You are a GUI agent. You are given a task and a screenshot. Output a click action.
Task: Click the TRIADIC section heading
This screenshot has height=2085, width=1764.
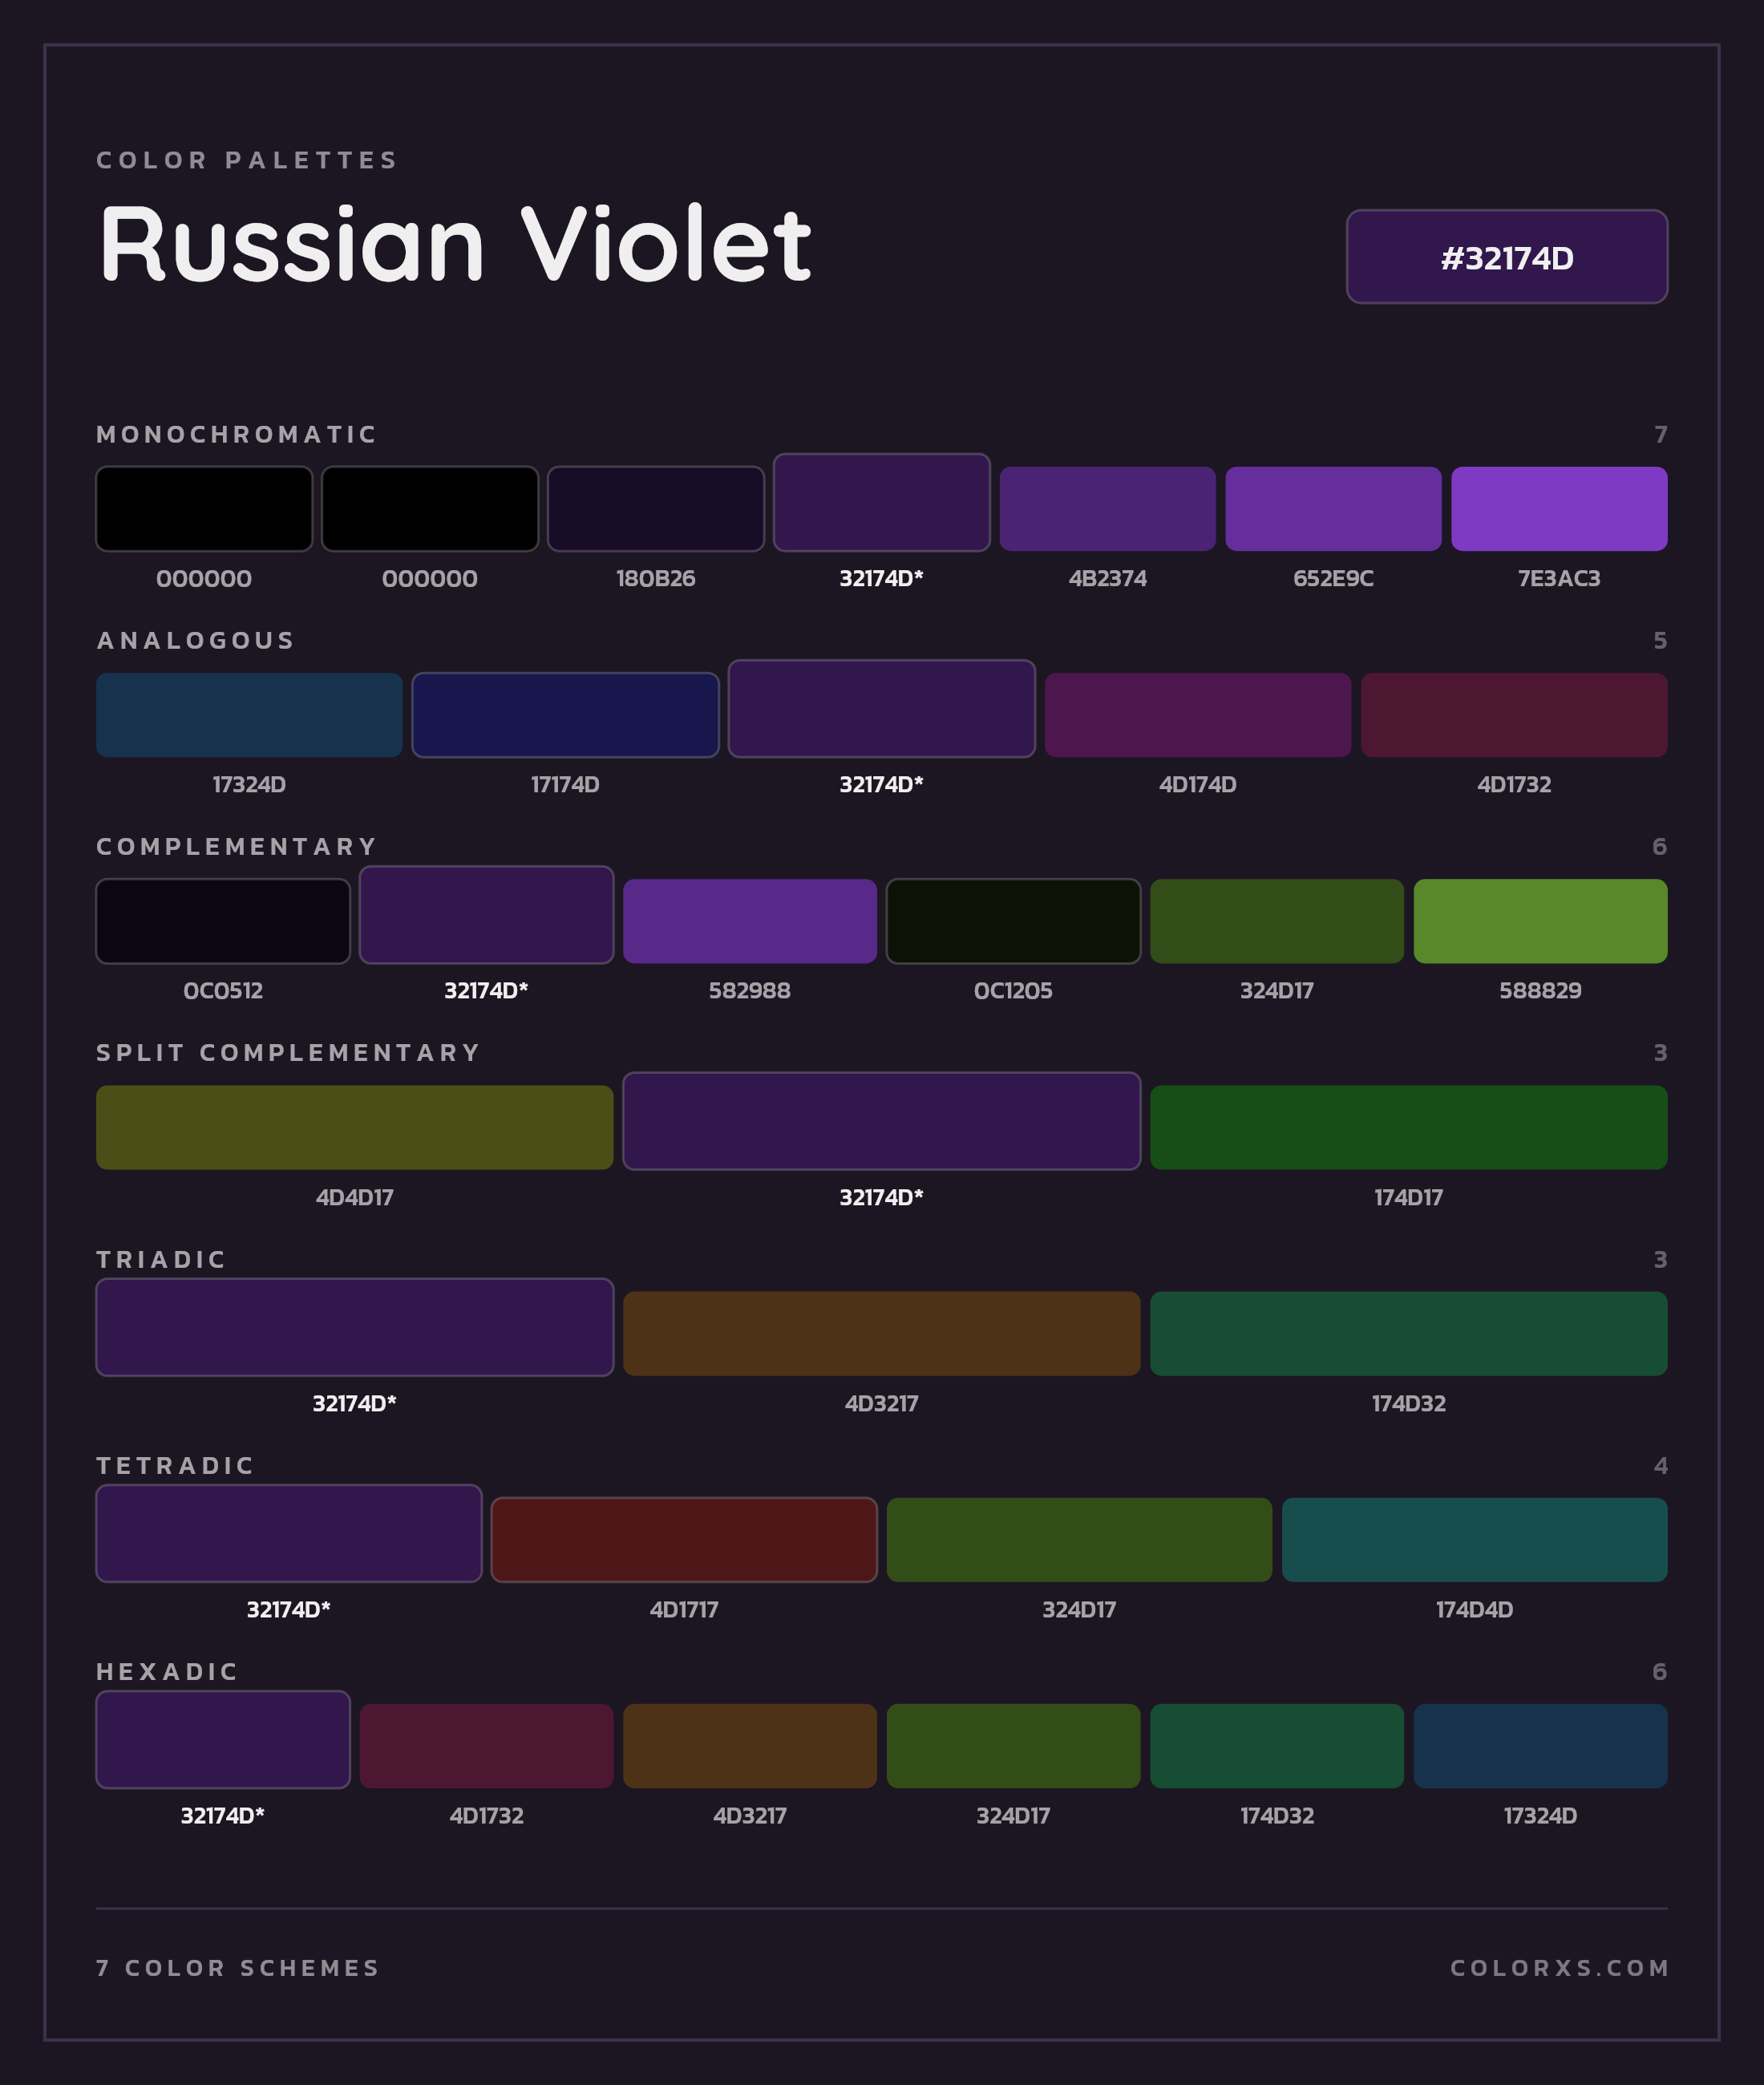coord(162,1259)
